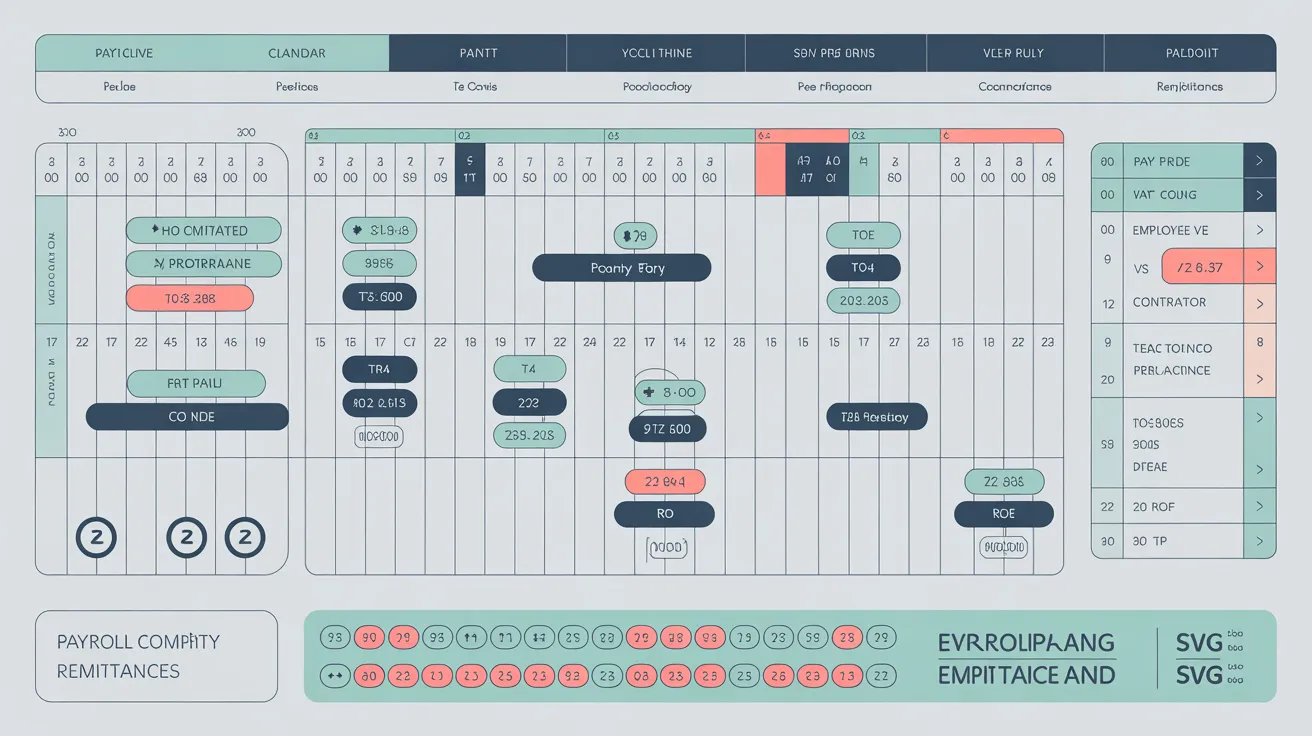This screenshot has width=1312, height=736.
Task: Click the rightmost circled 2 badge
Action: tap(244, 537)
